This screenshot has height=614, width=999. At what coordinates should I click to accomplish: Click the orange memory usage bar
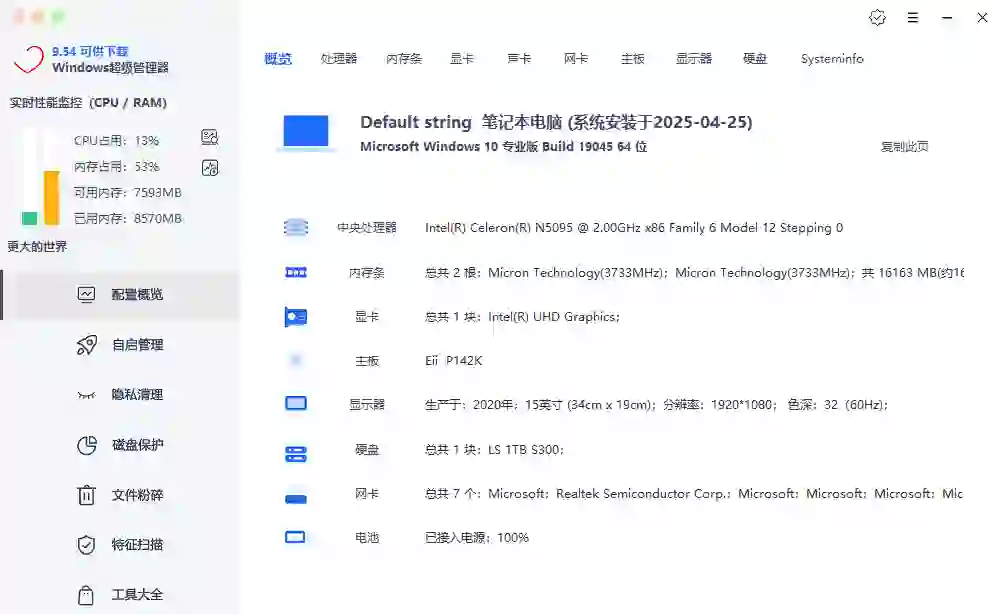[x=52, y=197]
